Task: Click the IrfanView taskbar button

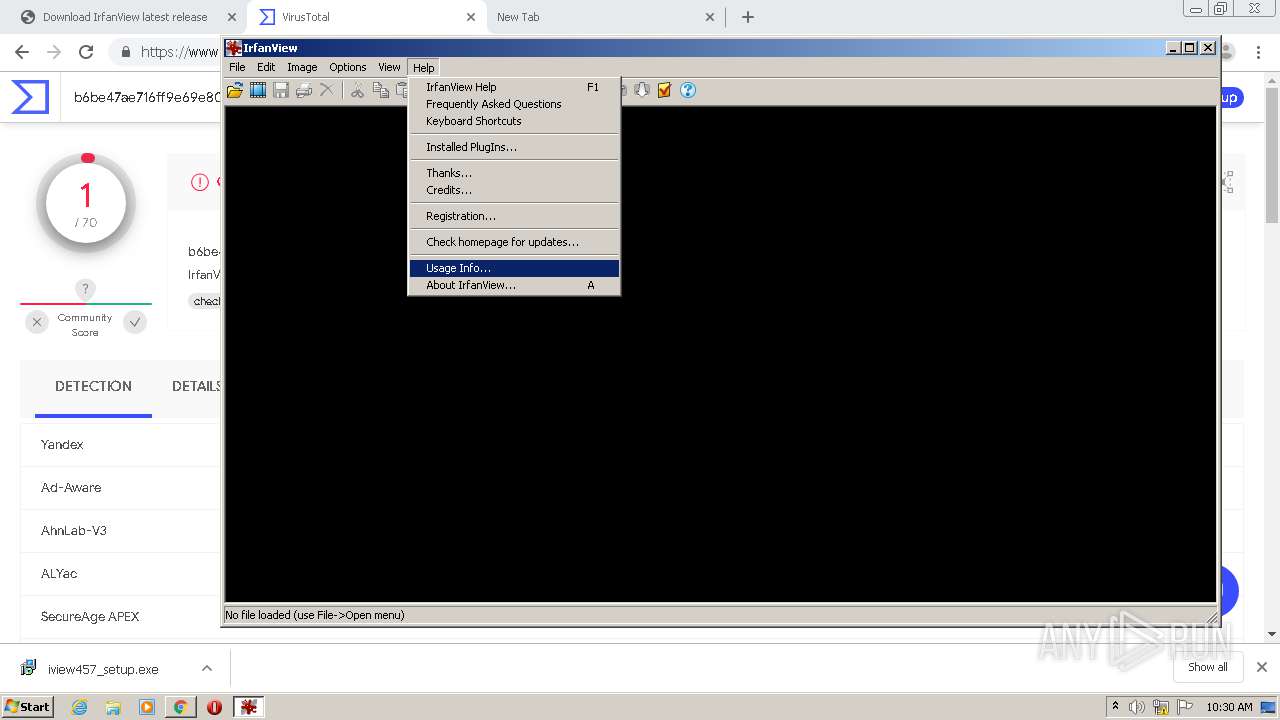Action: [249, 707]
